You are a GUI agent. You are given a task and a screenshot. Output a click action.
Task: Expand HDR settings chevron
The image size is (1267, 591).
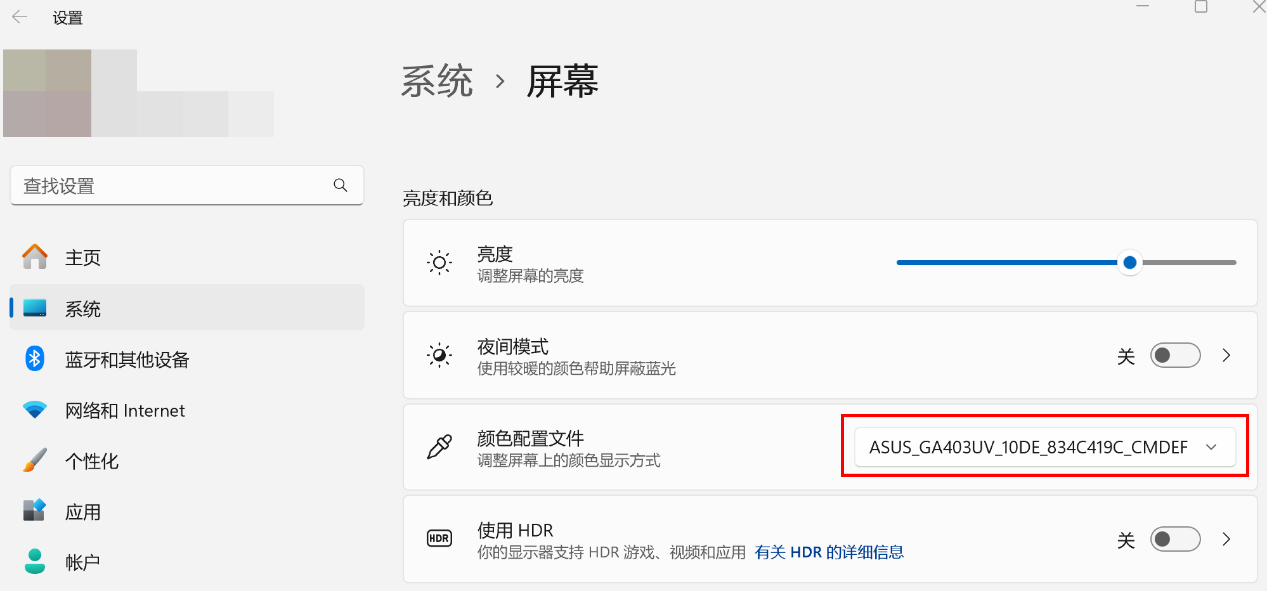pos(1227,540)
